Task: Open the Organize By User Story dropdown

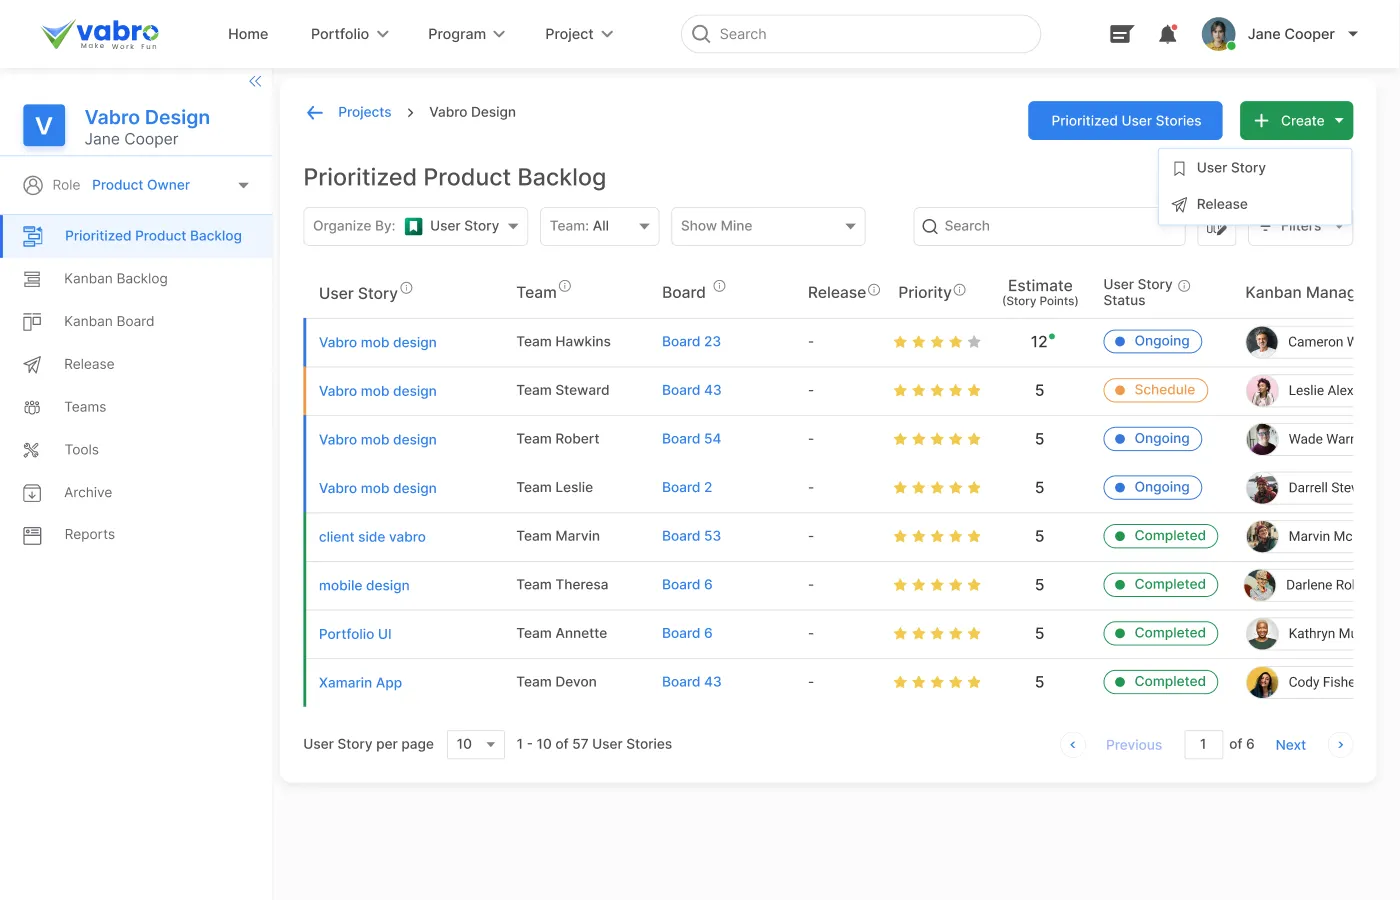Action: click(x=416, y=227)
